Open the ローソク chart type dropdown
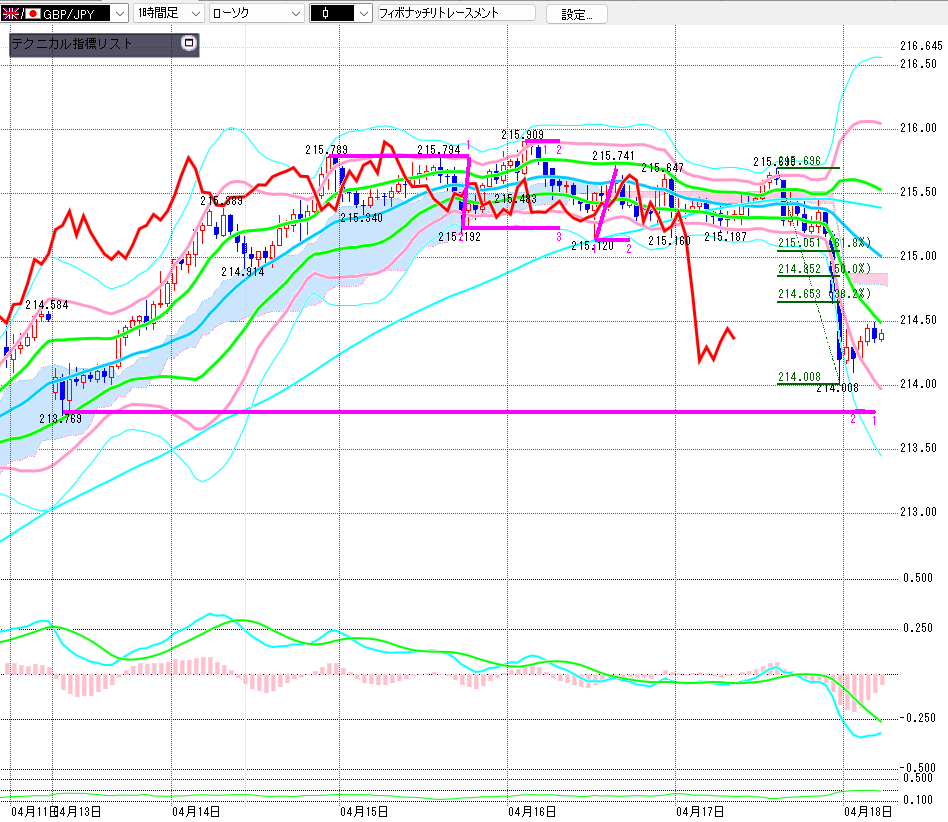This screenshot has width=948, height=822. (295, 14)
